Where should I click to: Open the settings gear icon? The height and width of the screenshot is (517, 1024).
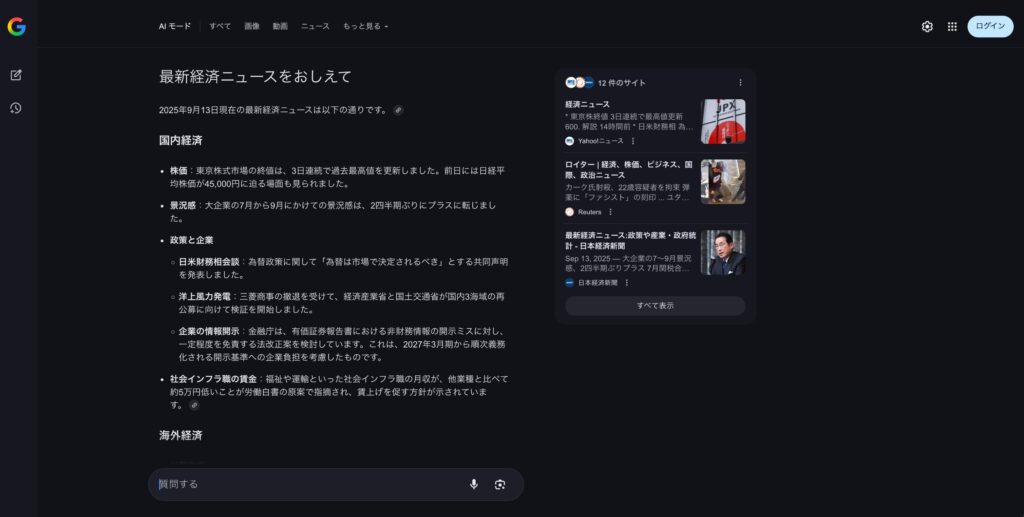pyautogui.click(x=927, y=27)
